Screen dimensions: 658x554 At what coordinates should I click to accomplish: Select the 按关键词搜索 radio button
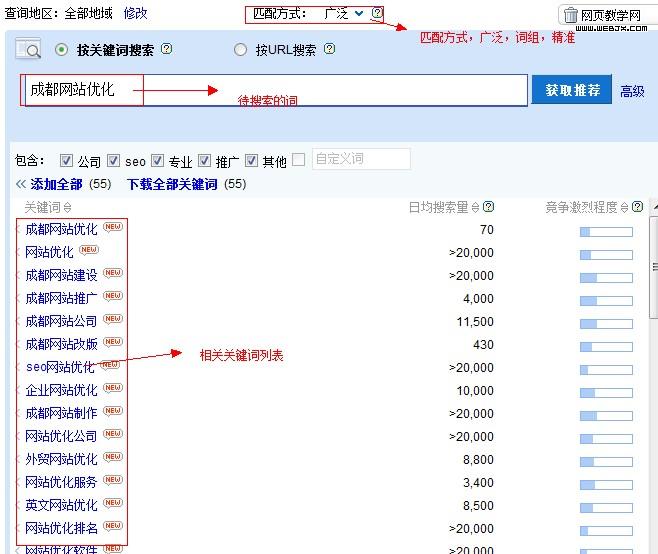tap(62, 49)
